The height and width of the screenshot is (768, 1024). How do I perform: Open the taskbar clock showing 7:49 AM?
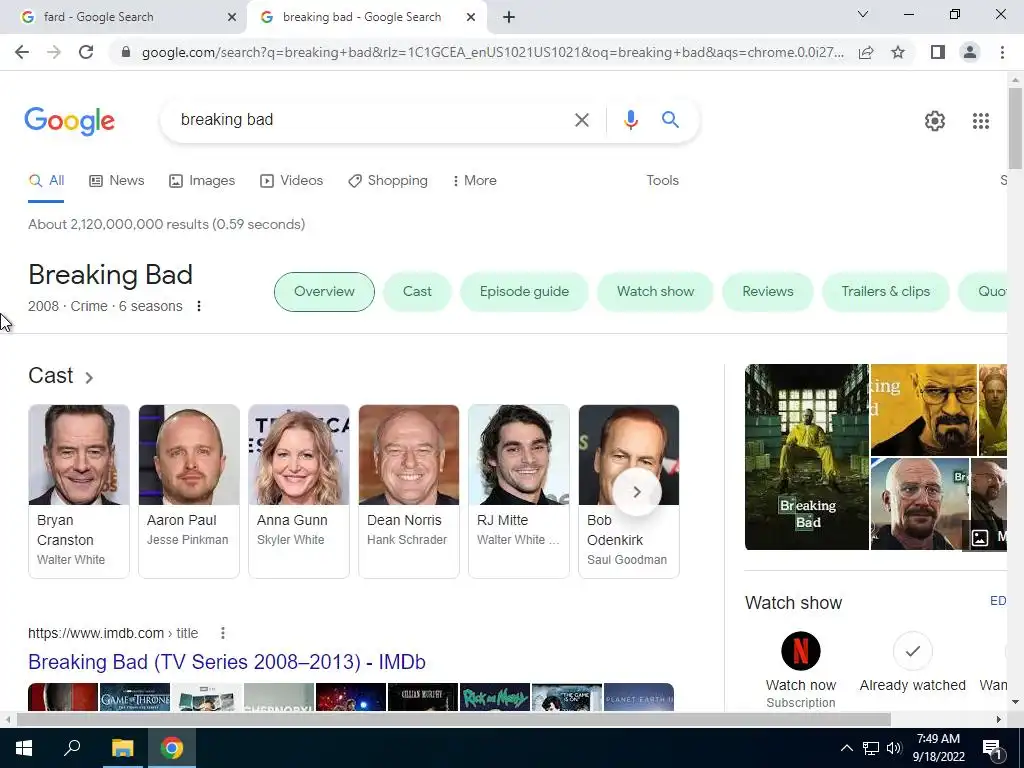pyautogui.click(x=938, y=748)
